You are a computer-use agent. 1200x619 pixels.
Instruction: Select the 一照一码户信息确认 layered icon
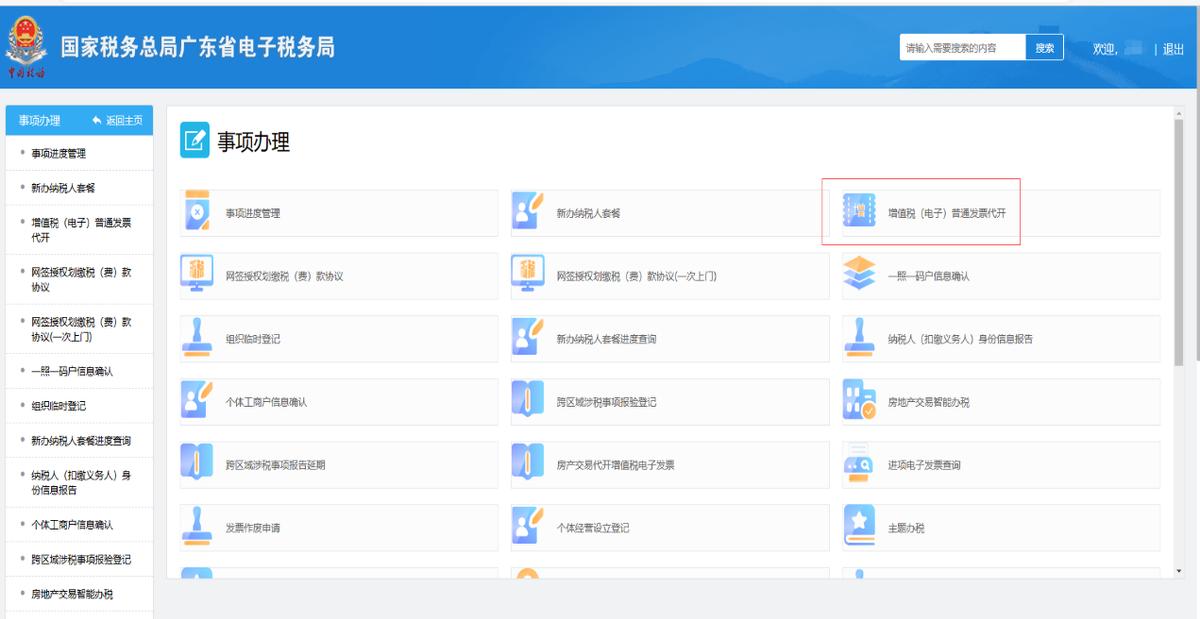pos(858,276)
